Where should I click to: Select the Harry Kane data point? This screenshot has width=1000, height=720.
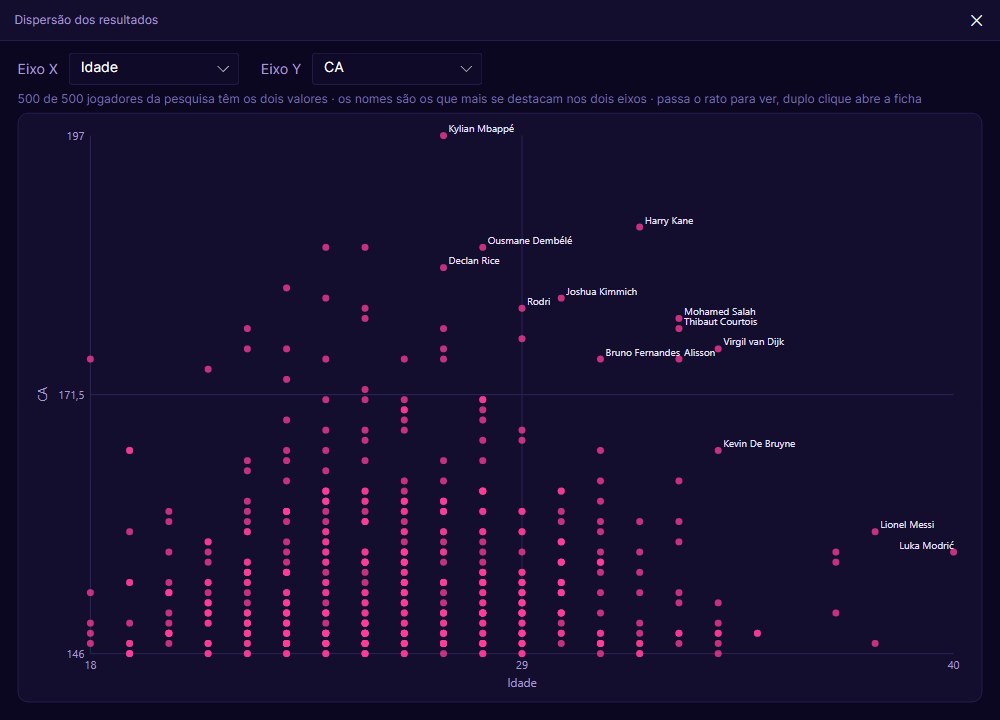[640, 227]
